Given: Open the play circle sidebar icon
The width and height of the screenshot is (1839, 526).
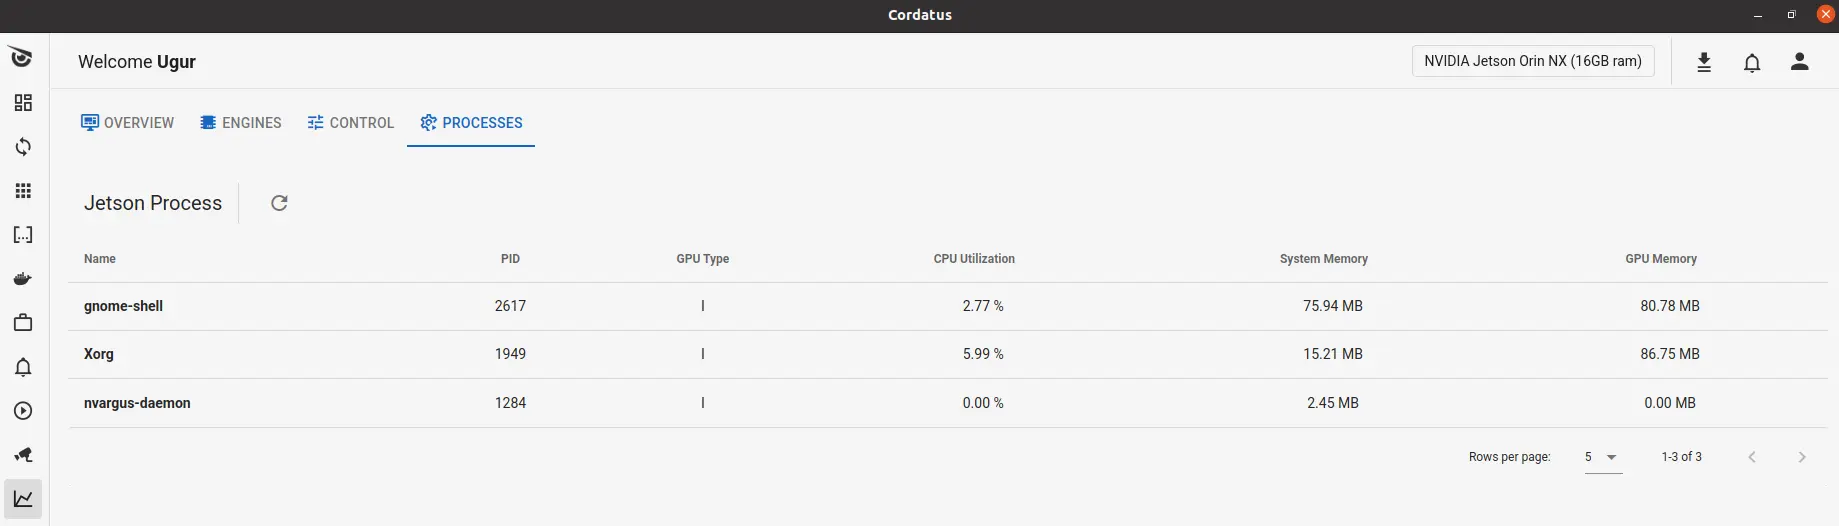Looking at the screenshot, I should 23,411.
